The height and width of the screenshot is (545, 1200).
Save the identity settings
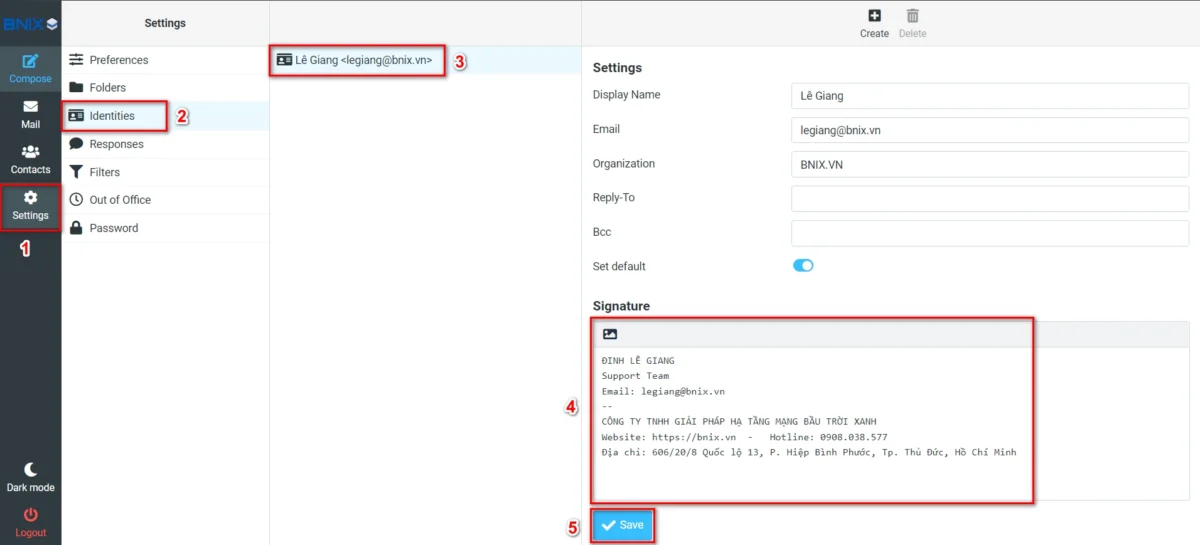click(623, 525)
